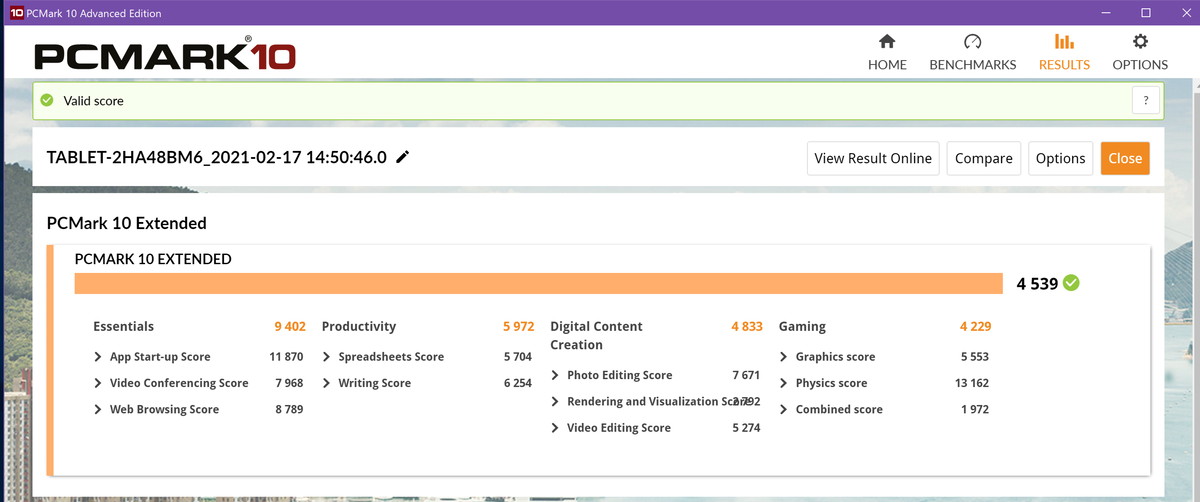
Task: Click the Compare button
Action: pyautogui.click(x=984, y=158)
